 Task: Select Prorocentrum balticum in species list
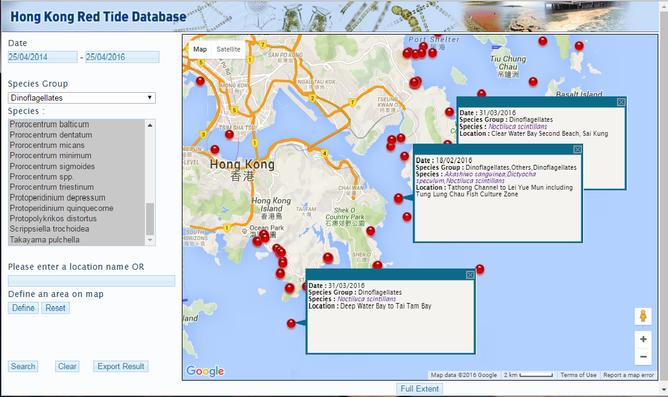tap(77, 124)
